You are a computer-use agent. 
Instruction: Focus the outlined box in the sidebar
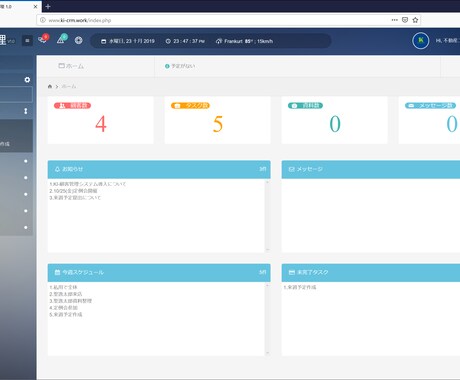point(16,94)
